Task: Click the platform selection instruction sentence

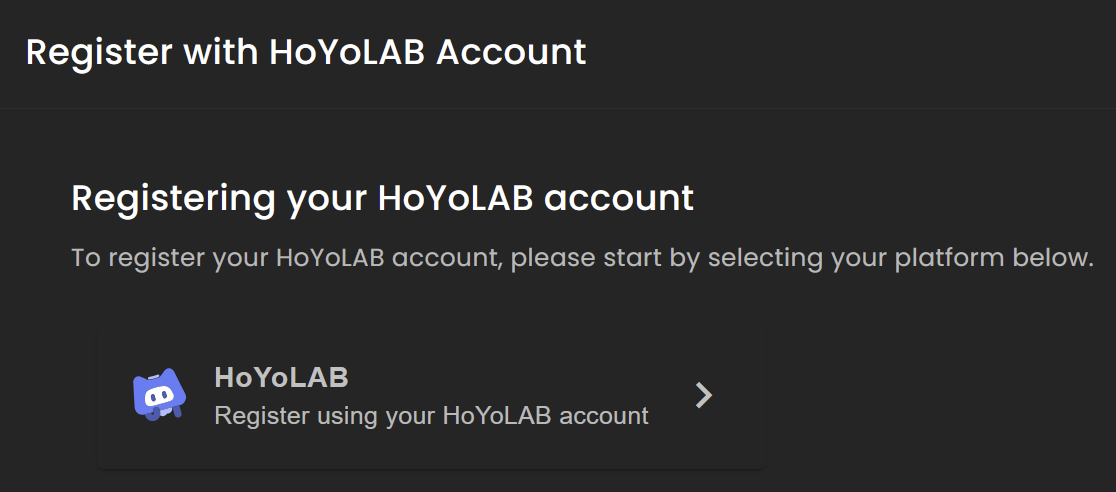Action: pyautogui.click(x=582, y=258)
